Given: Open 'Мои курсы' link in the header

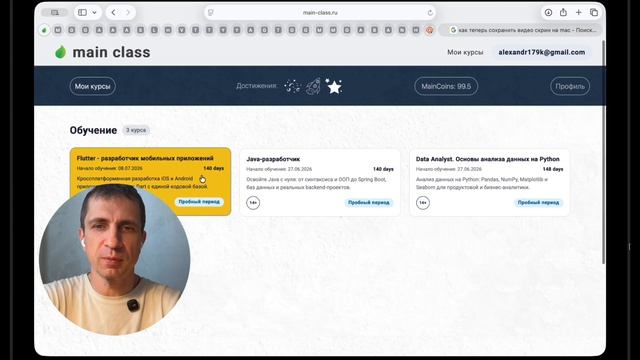Looking at the screenshot, I should pos(465,52).
